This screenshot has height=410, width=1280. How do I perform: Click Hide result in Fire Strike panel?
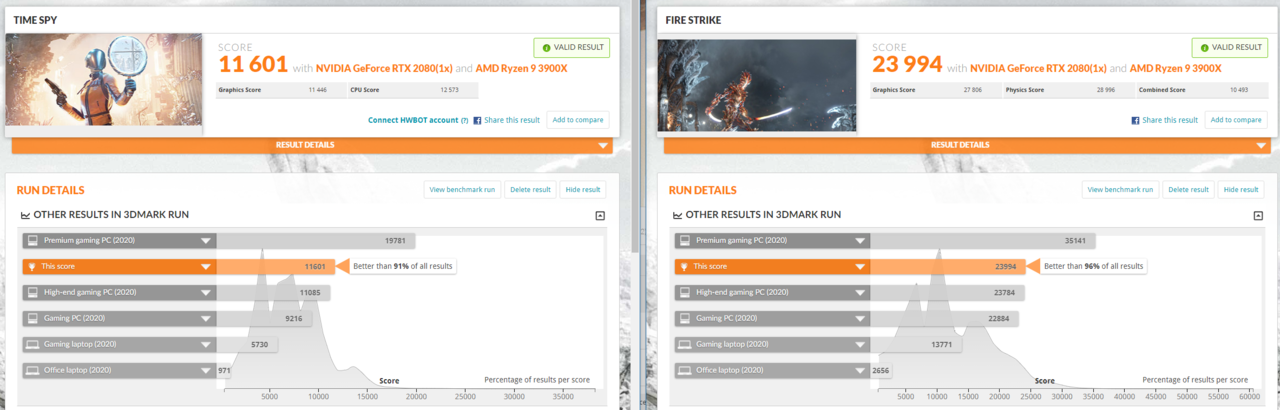click(1241, 189)
